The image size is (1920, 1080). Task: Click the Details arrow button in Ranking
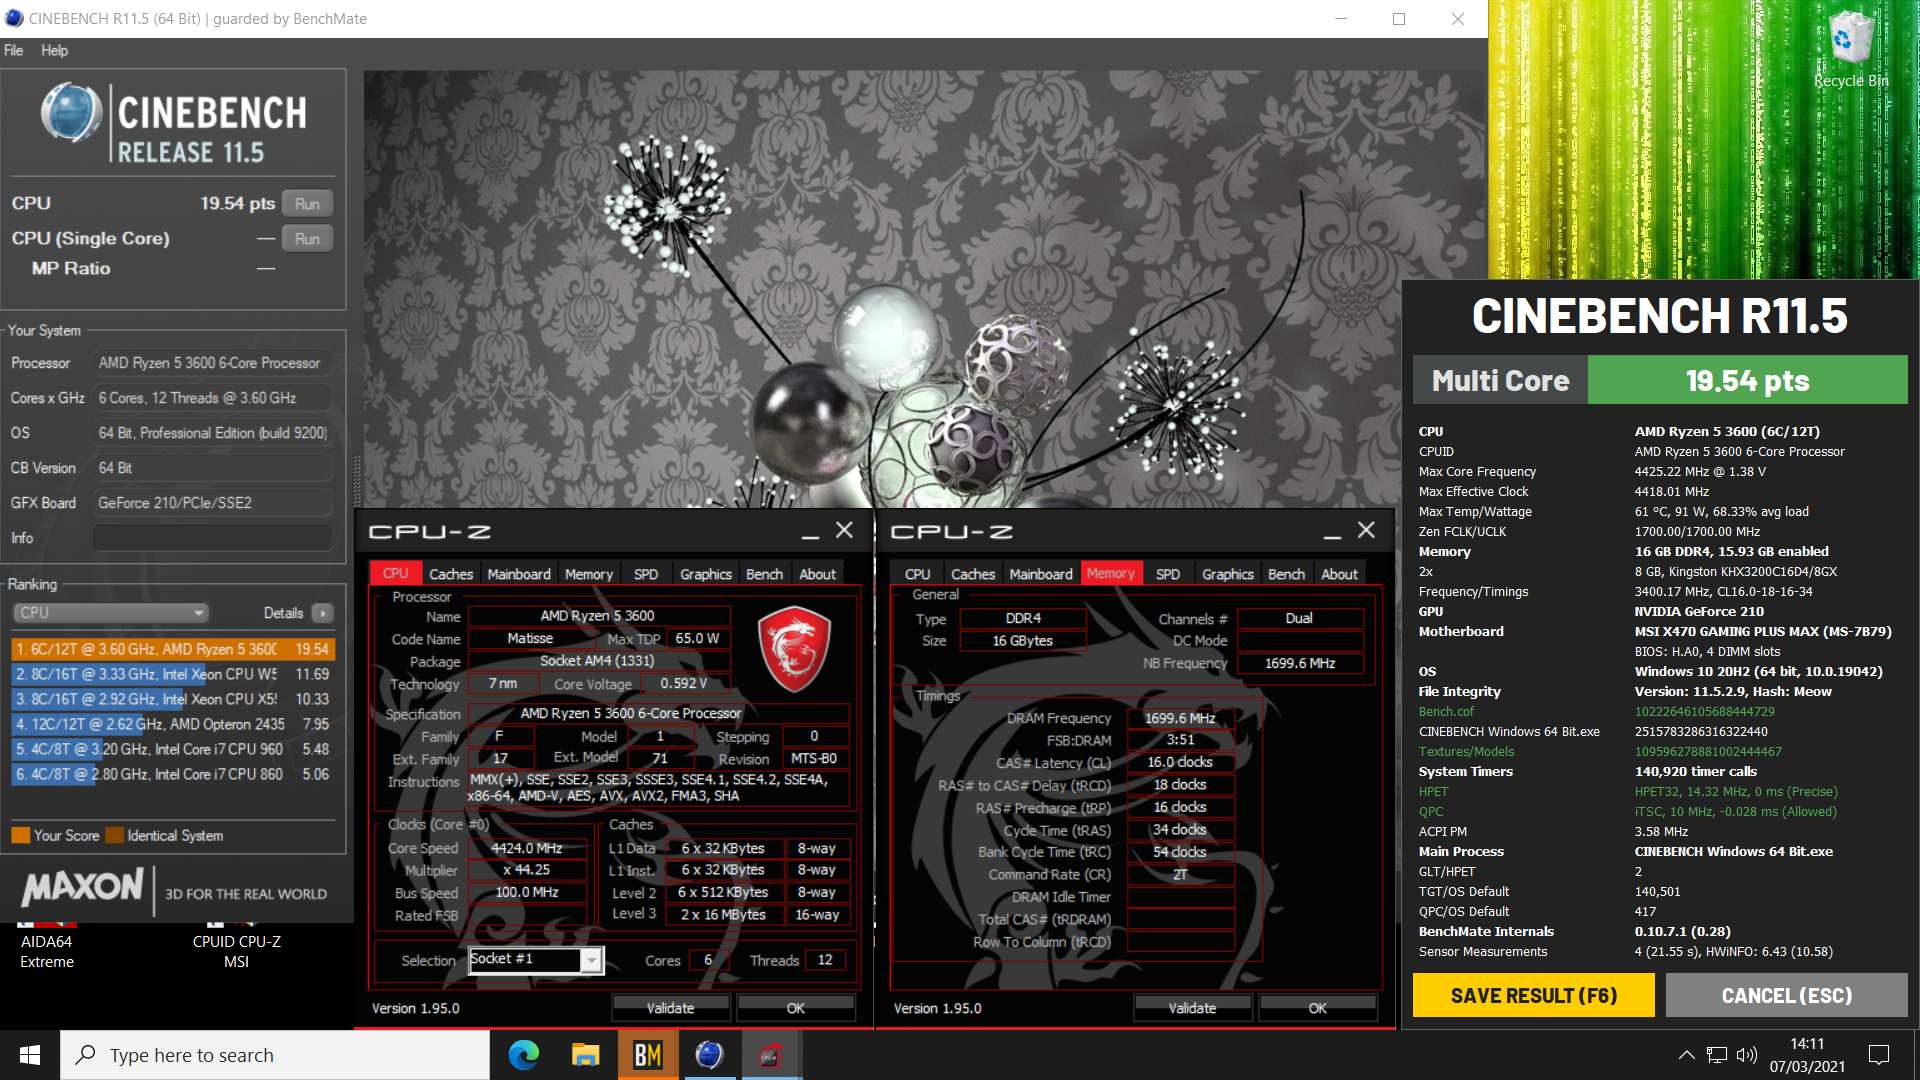pos(322,613)
